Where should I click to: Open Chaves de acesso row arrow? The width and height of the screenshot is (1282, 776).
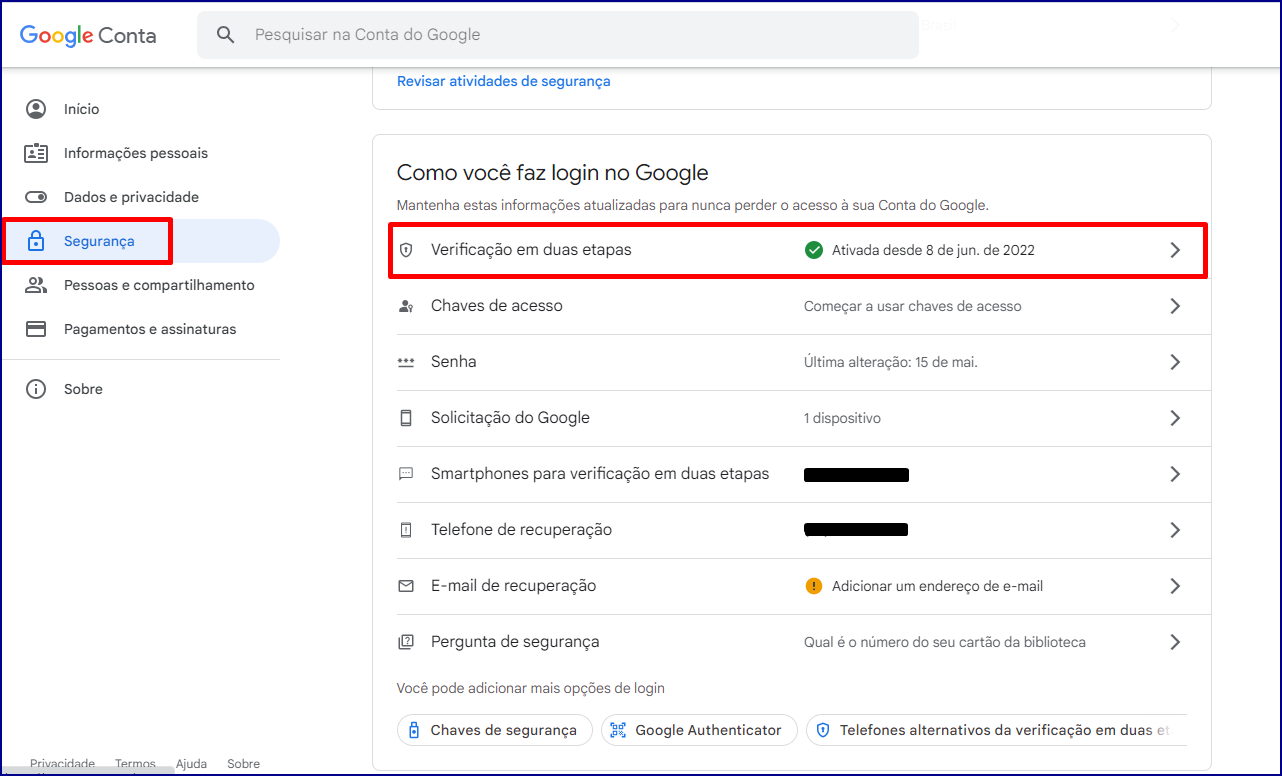coord(1175,306)
